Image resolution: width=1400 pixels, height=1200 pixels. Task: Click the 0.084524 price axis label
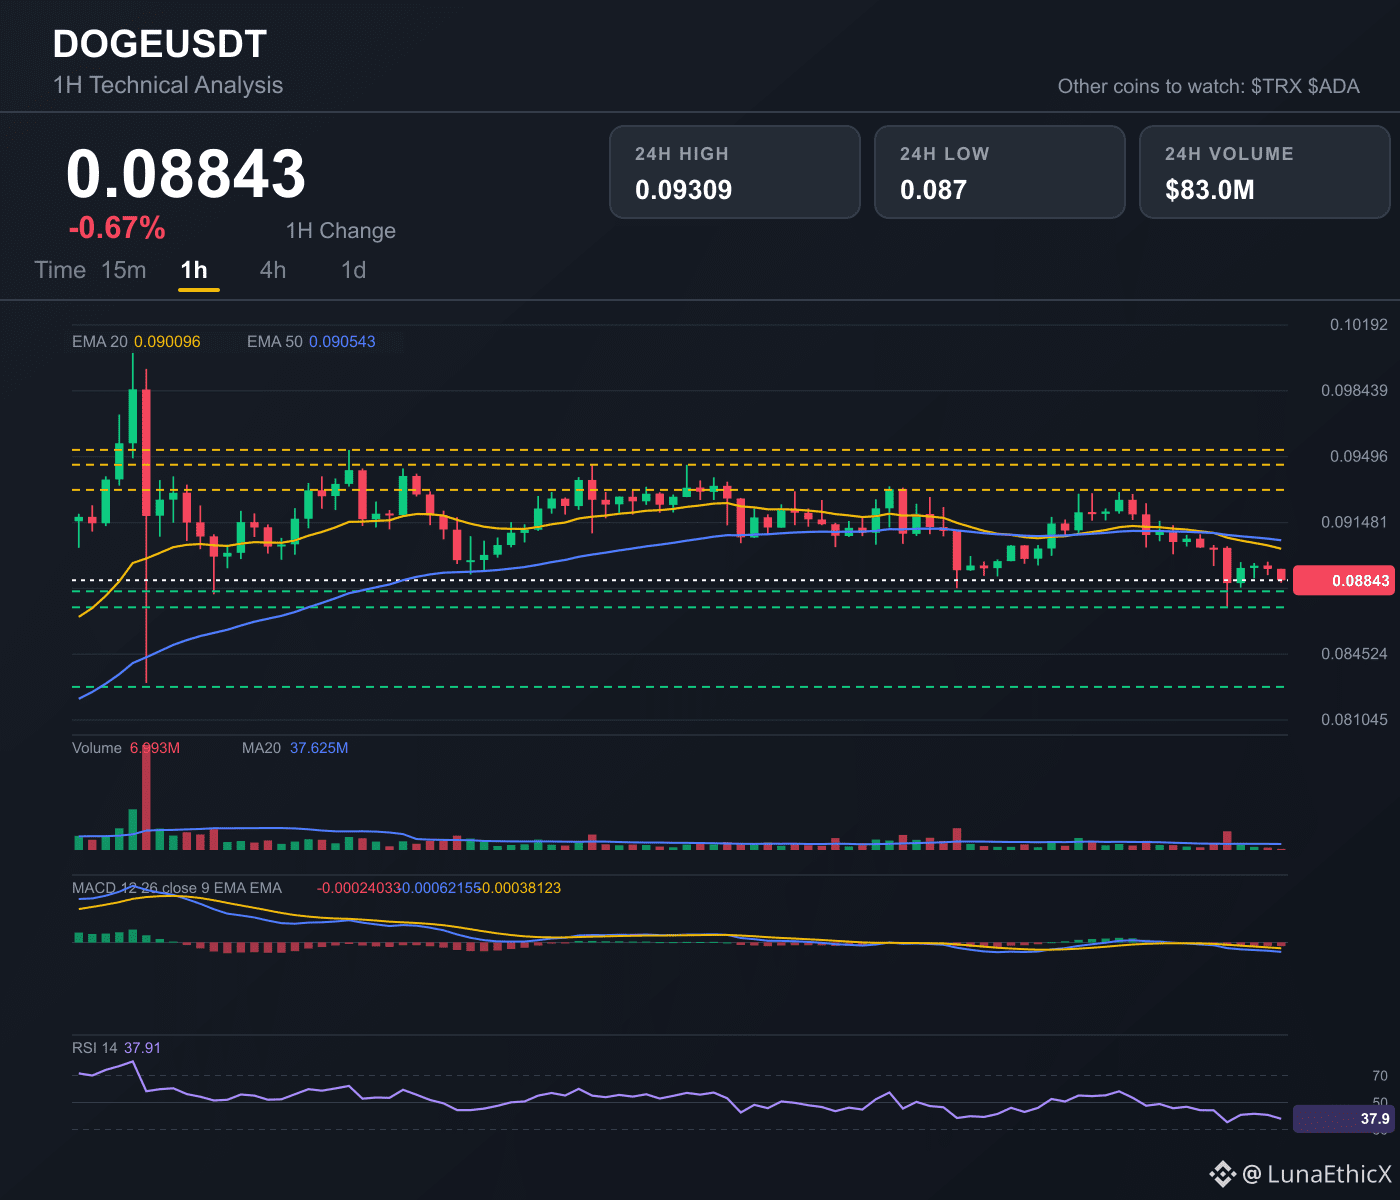(1354, 654)
